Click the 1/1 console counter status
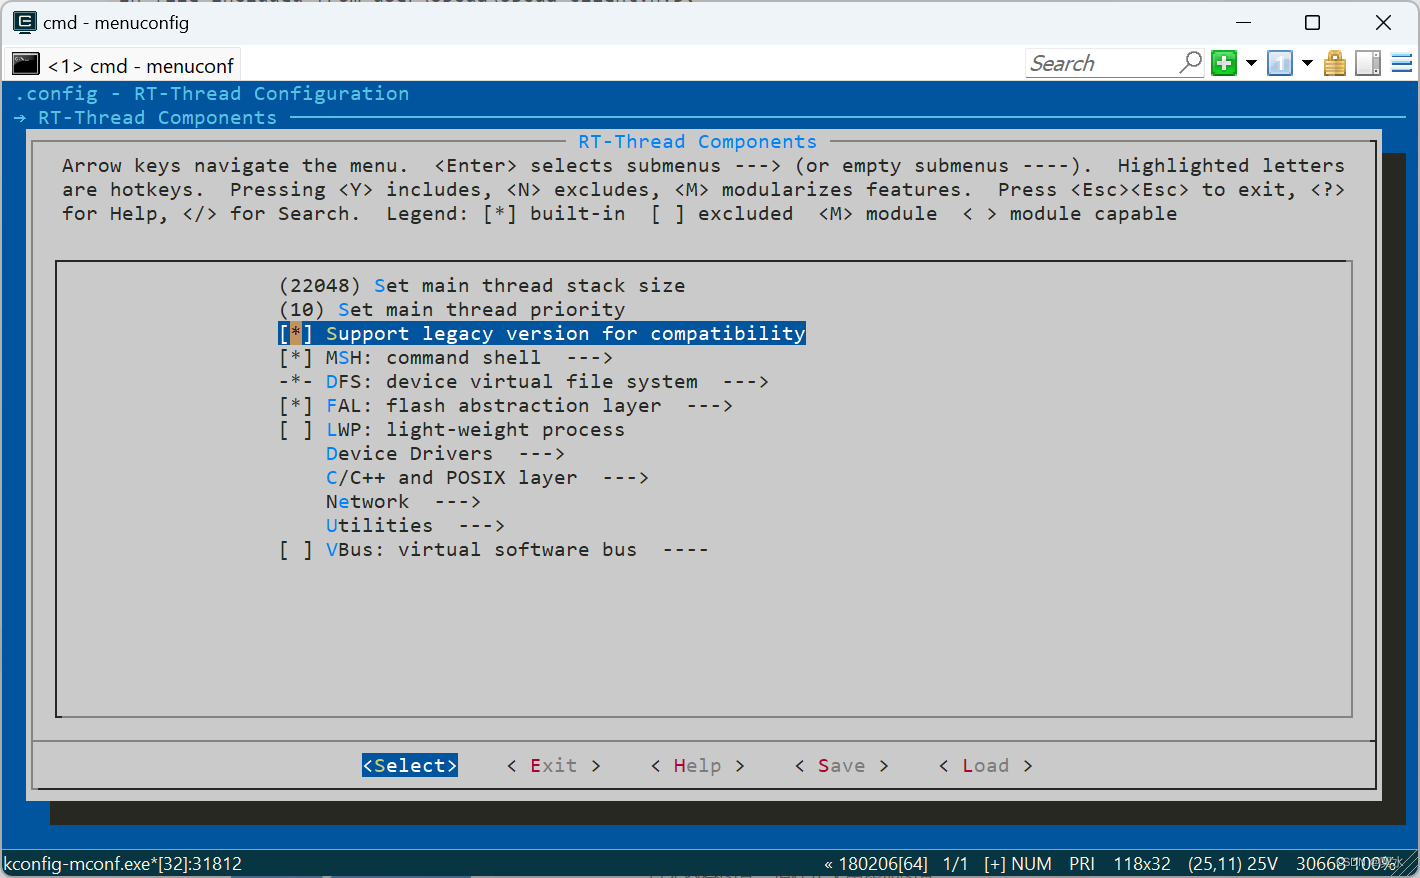1420x878 pixels. 956,863
